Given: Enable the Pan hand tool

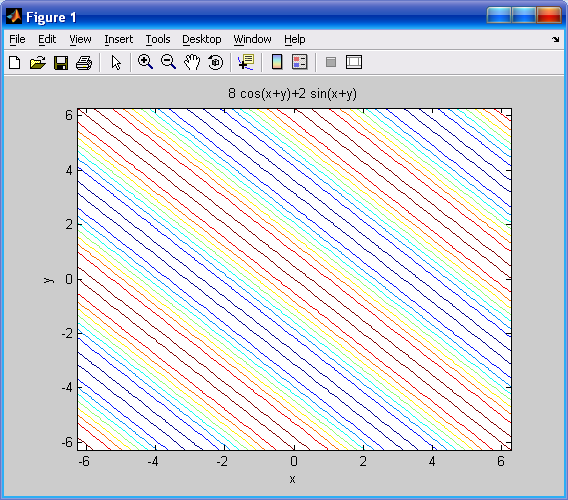Looking at the screenshot, I should click(x=192, y=62).
